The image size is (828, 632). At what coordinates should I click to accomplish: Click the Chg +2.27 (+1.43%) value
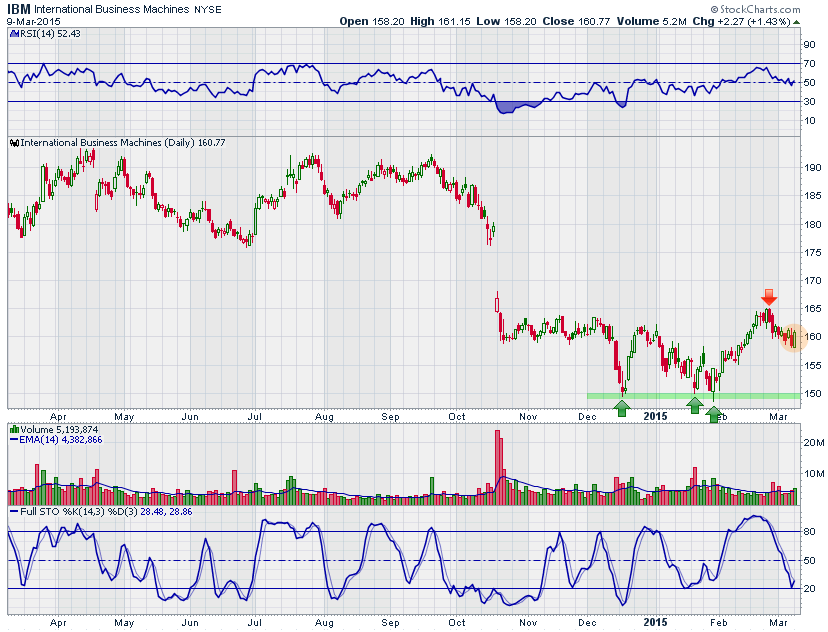point(741,22)
